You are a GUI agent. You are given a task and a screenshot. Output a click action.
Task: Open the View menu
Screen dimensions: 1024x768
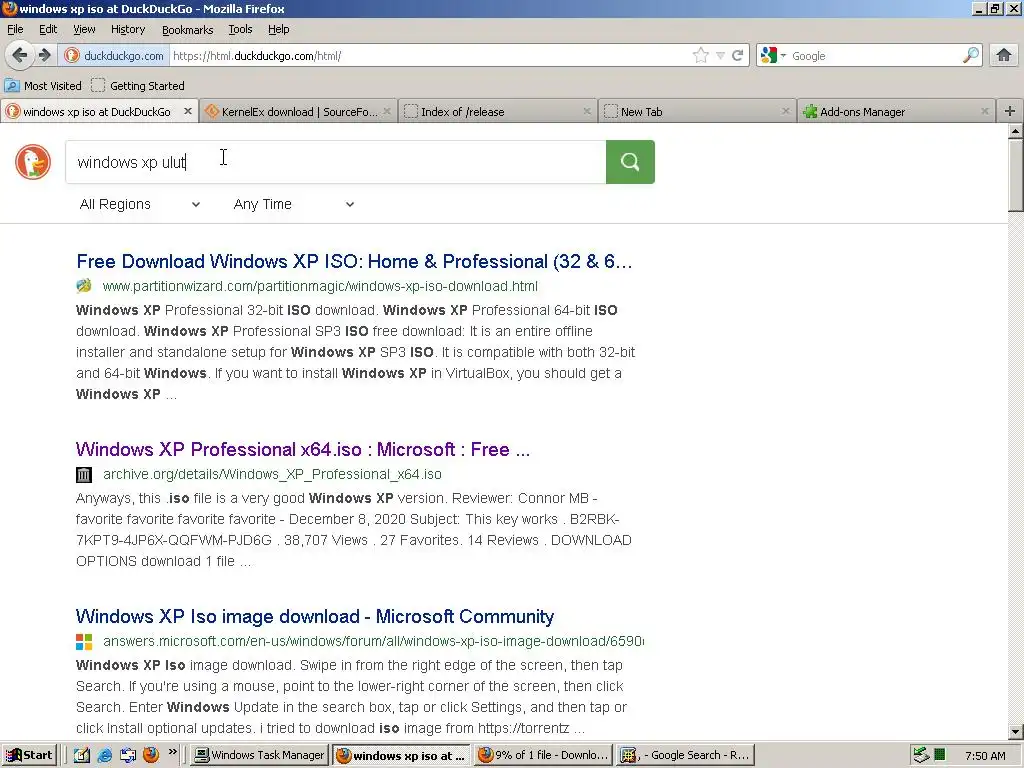[84, 29]
